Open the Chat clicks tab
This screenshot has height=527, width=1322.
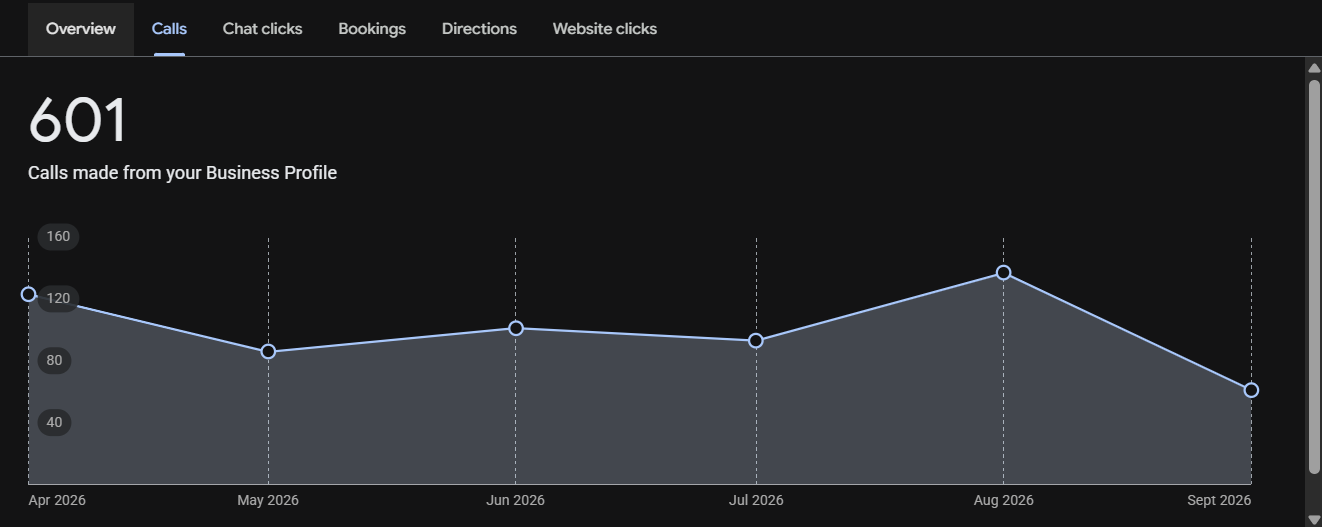[x=262, y=29]
